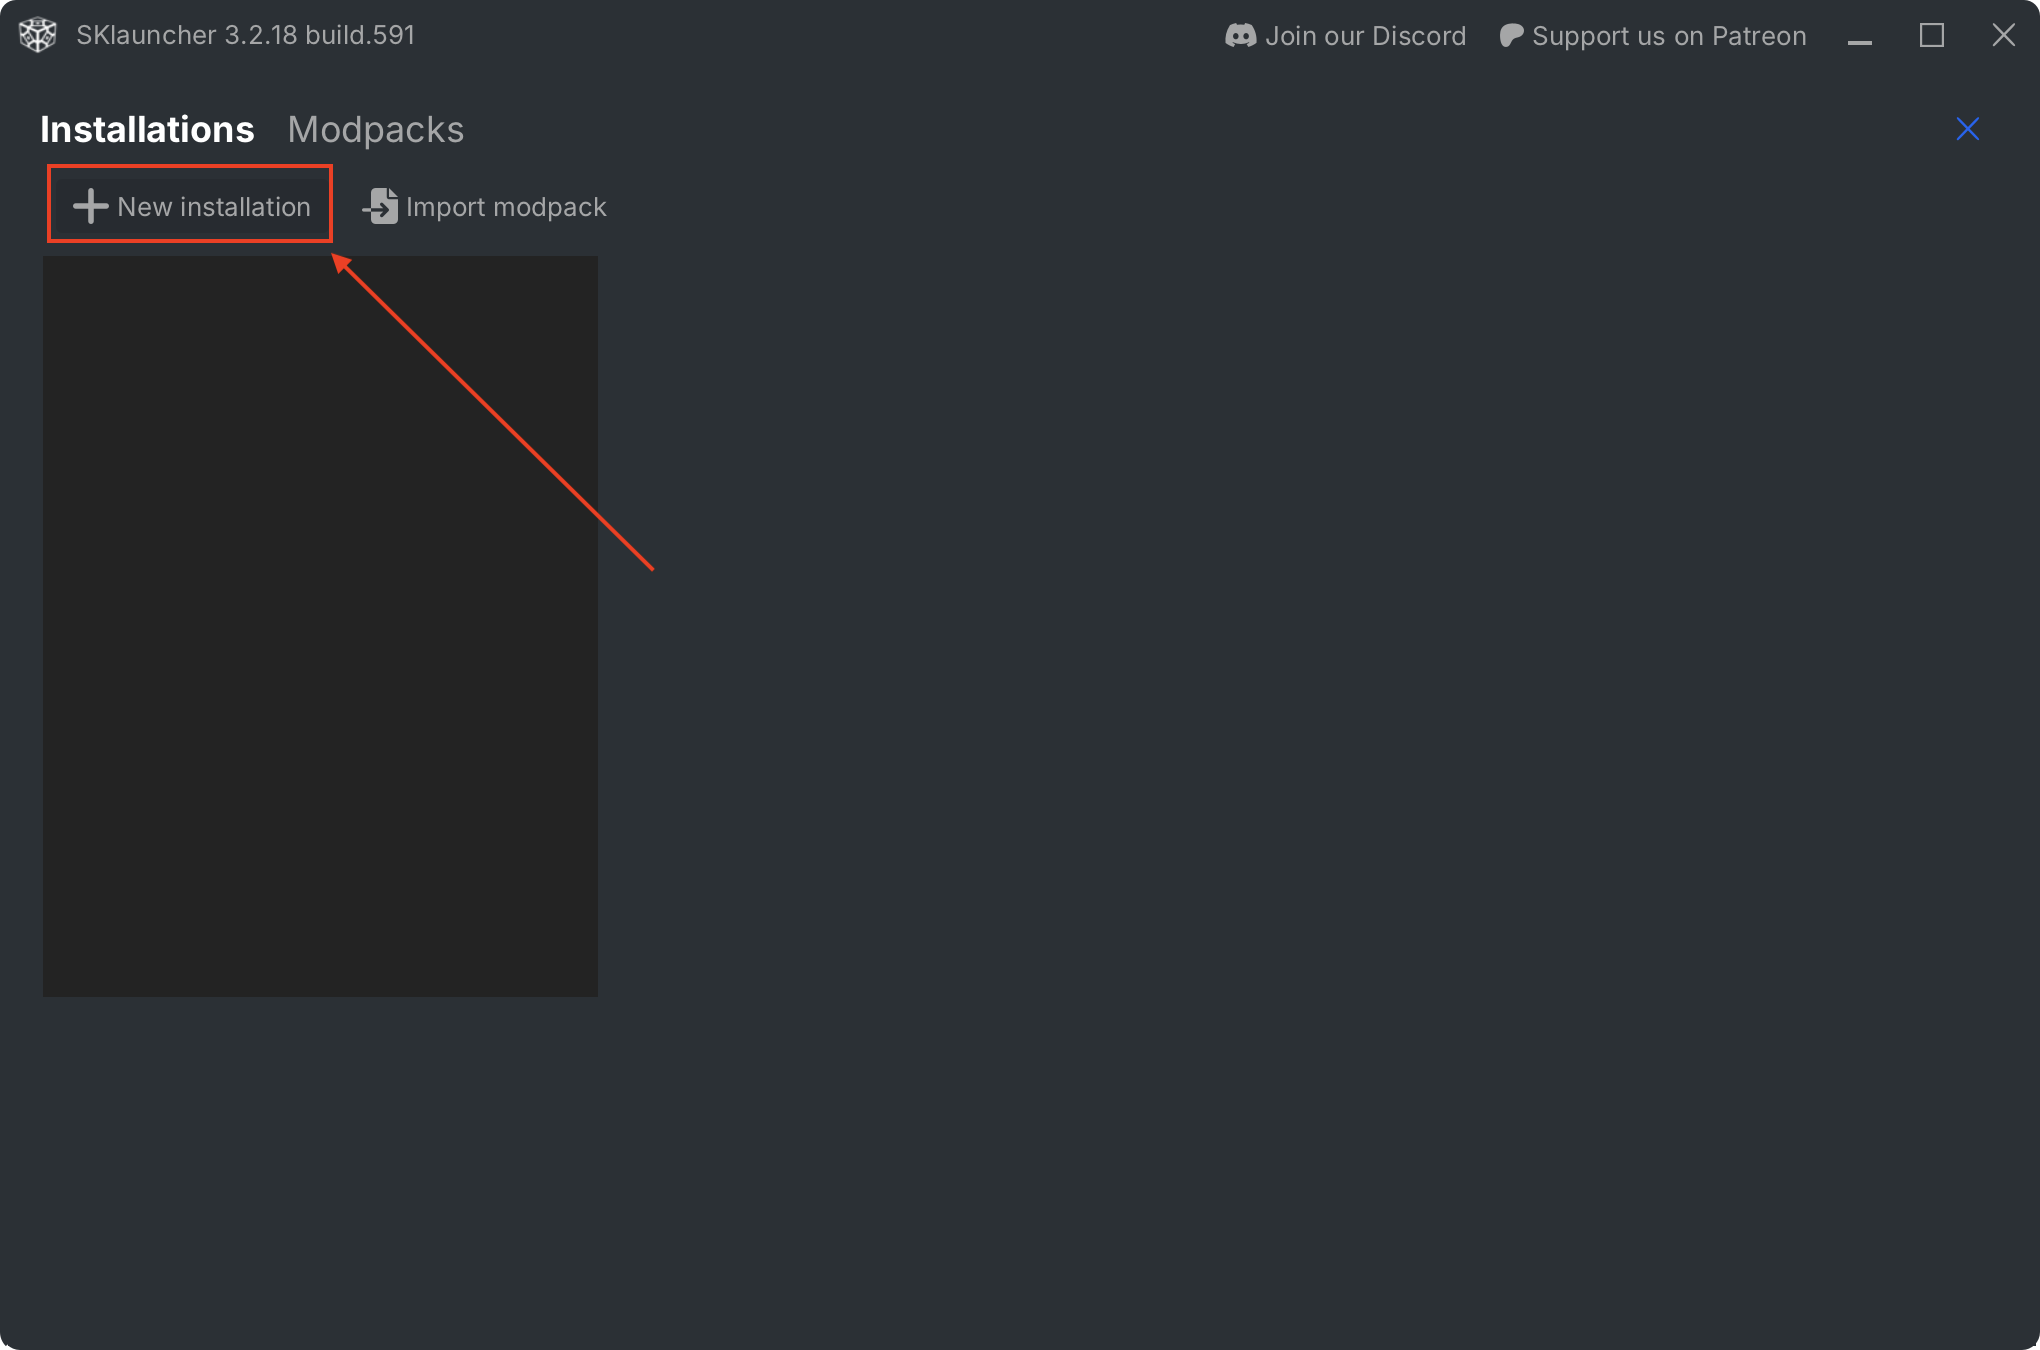
Task: Close the SKlauncher window
Action: pyautogui.click(x=2003, y=36)
